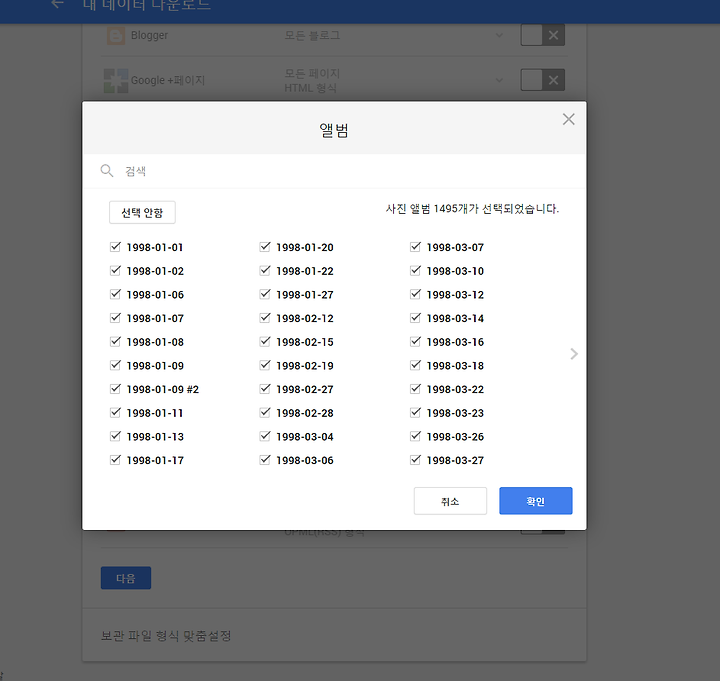Expand 보관 파일 형식 맞춤설정 section
The height and width of the screenshot is (681, 720).
coord(166,636)
